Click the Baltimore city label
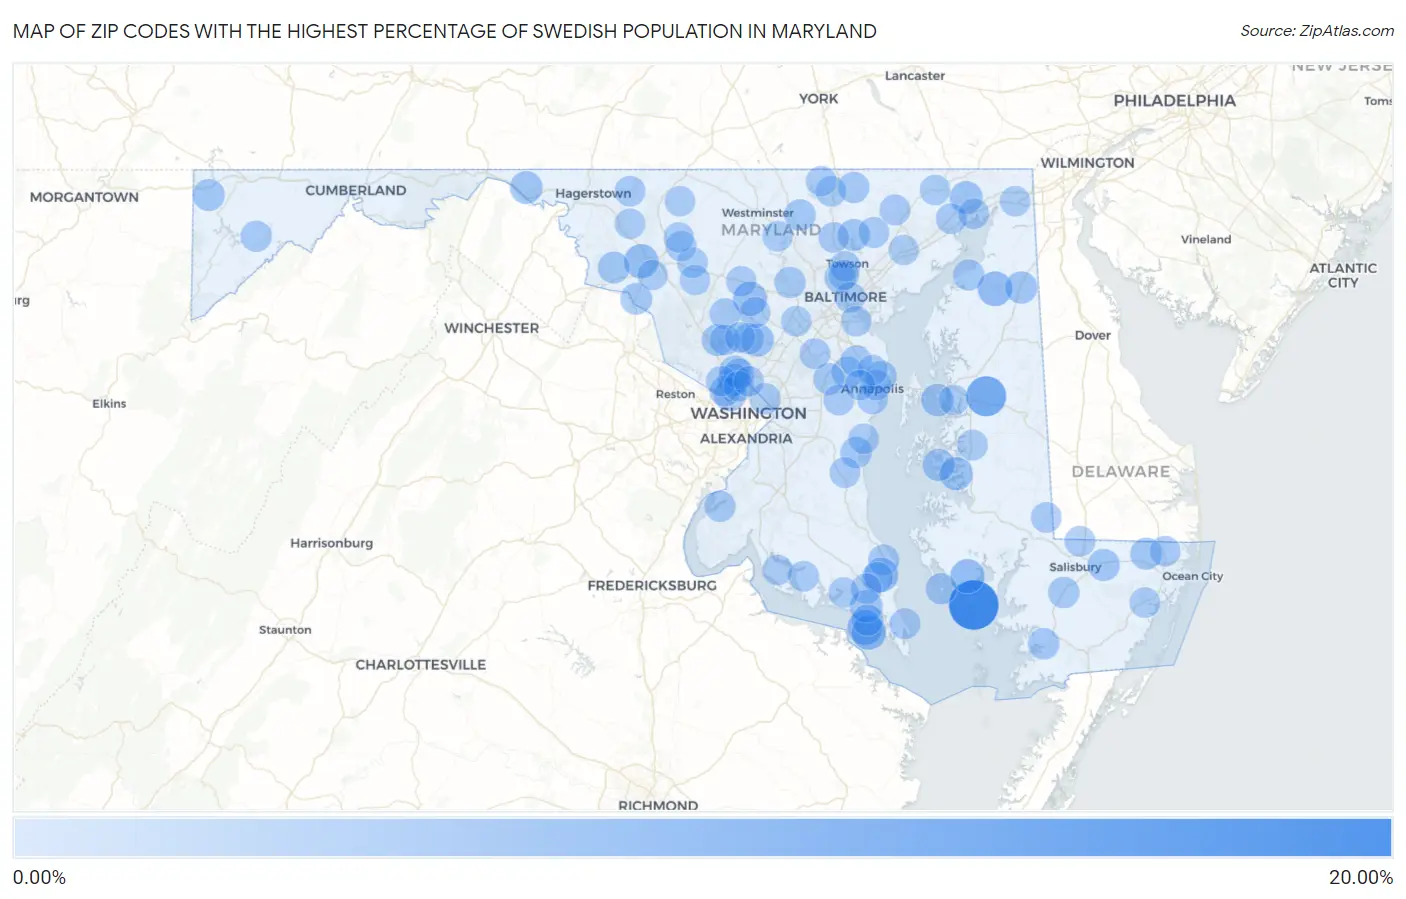 [845, 297]
